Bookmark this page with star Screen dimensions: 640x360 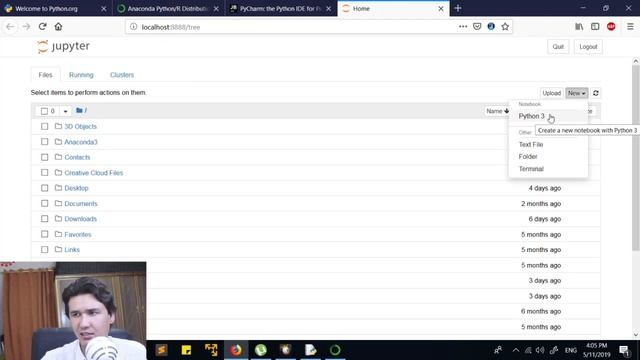pyautogui.click(x=505, y=27)
